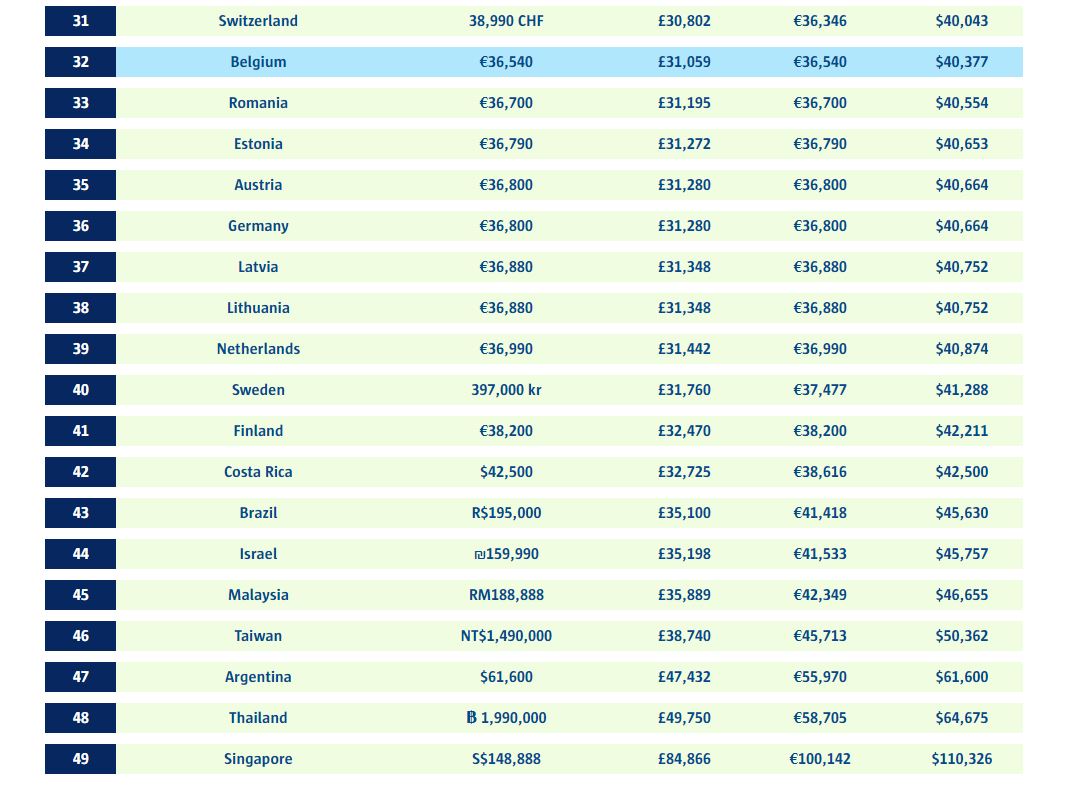Viewport: 1069px width, 788px height.
Task: Select the Argentina country name
Action: [x=258, y=677]
